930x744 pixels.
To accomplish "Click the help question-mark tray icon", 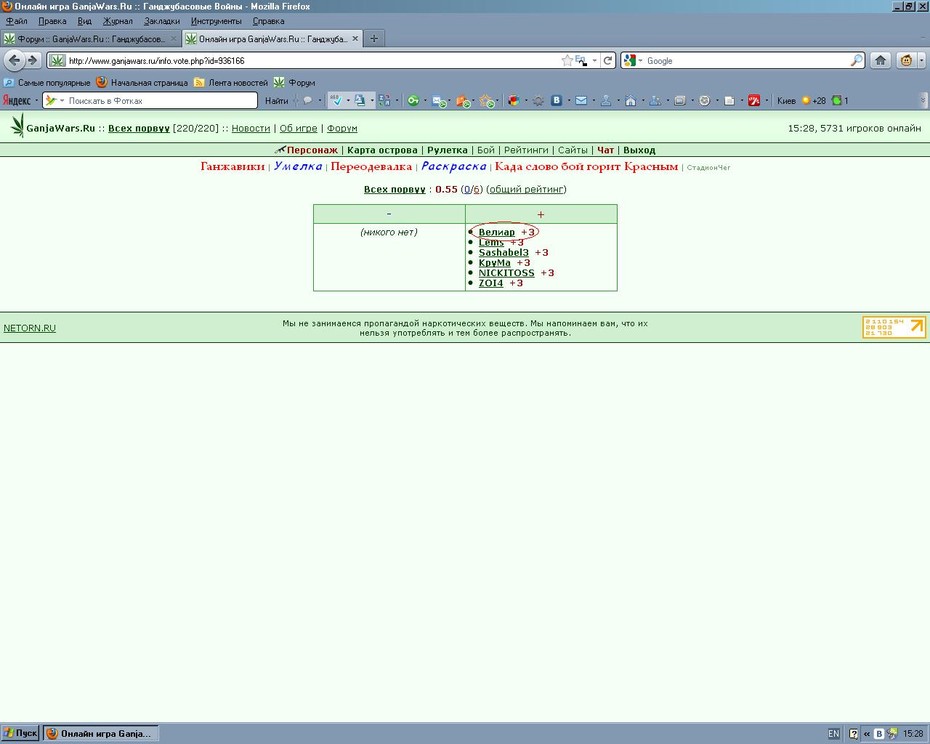I will coord(853,734).
